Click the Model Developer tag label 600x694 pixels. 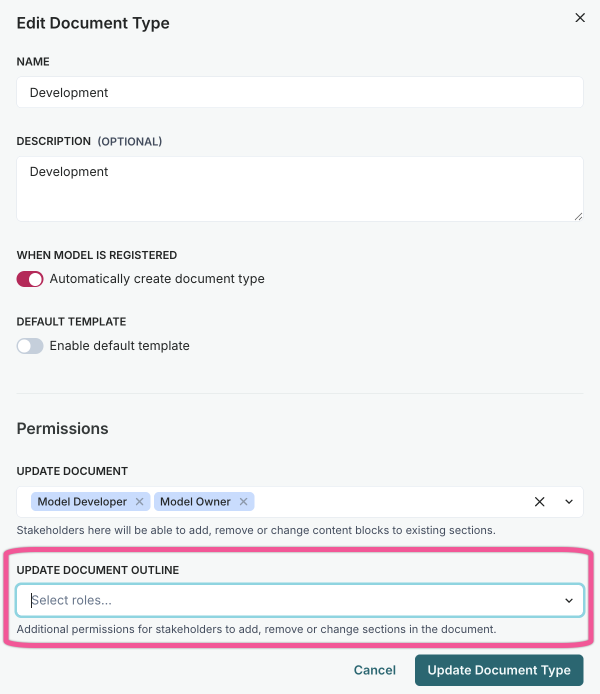click(x=82, y=502)
